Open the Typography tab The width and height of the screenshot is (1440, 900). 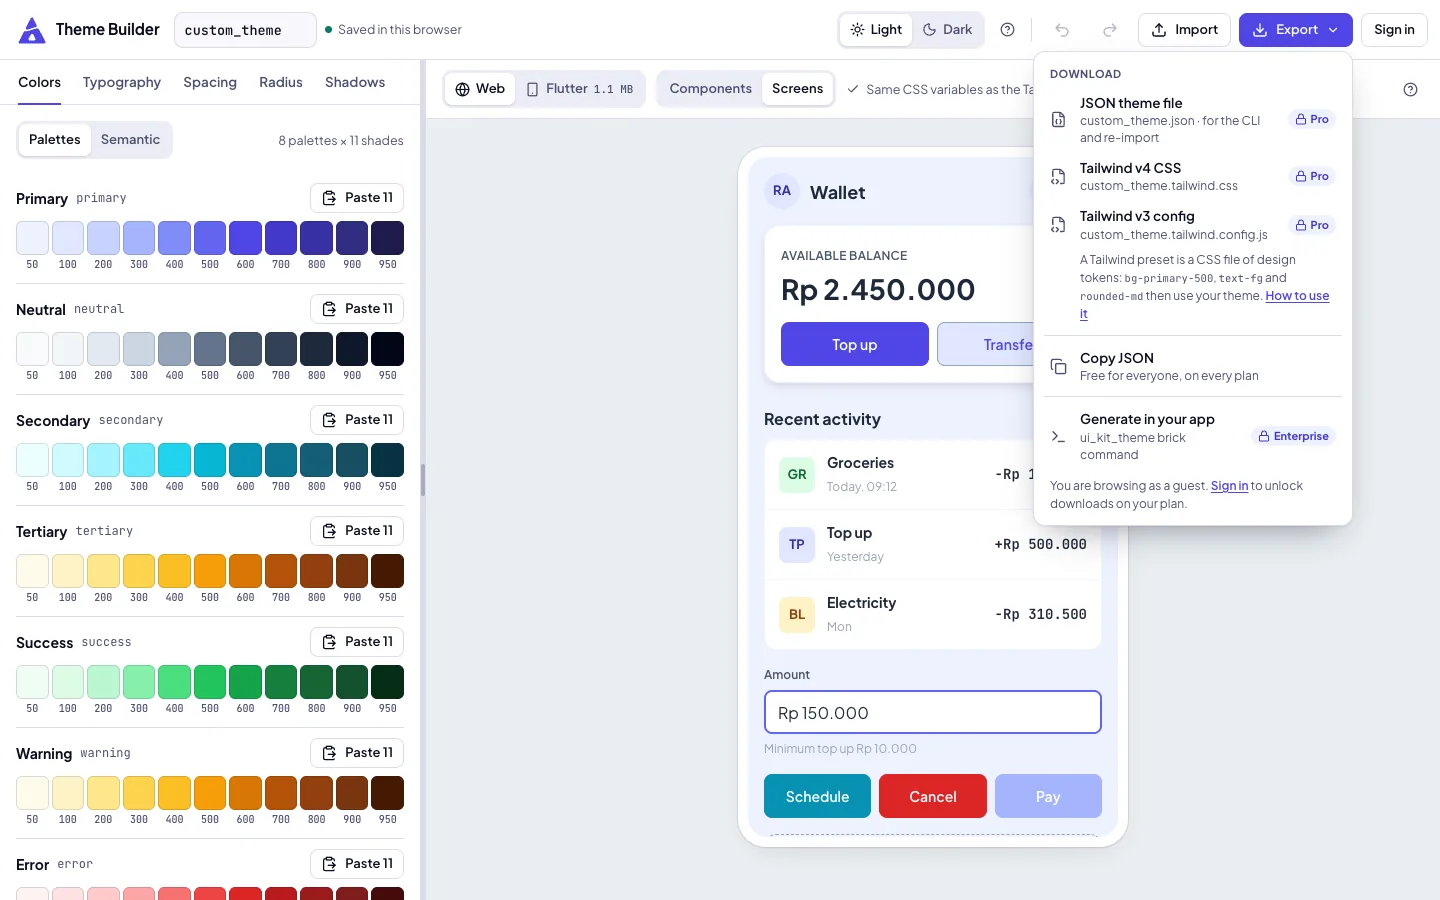[122, 83]
